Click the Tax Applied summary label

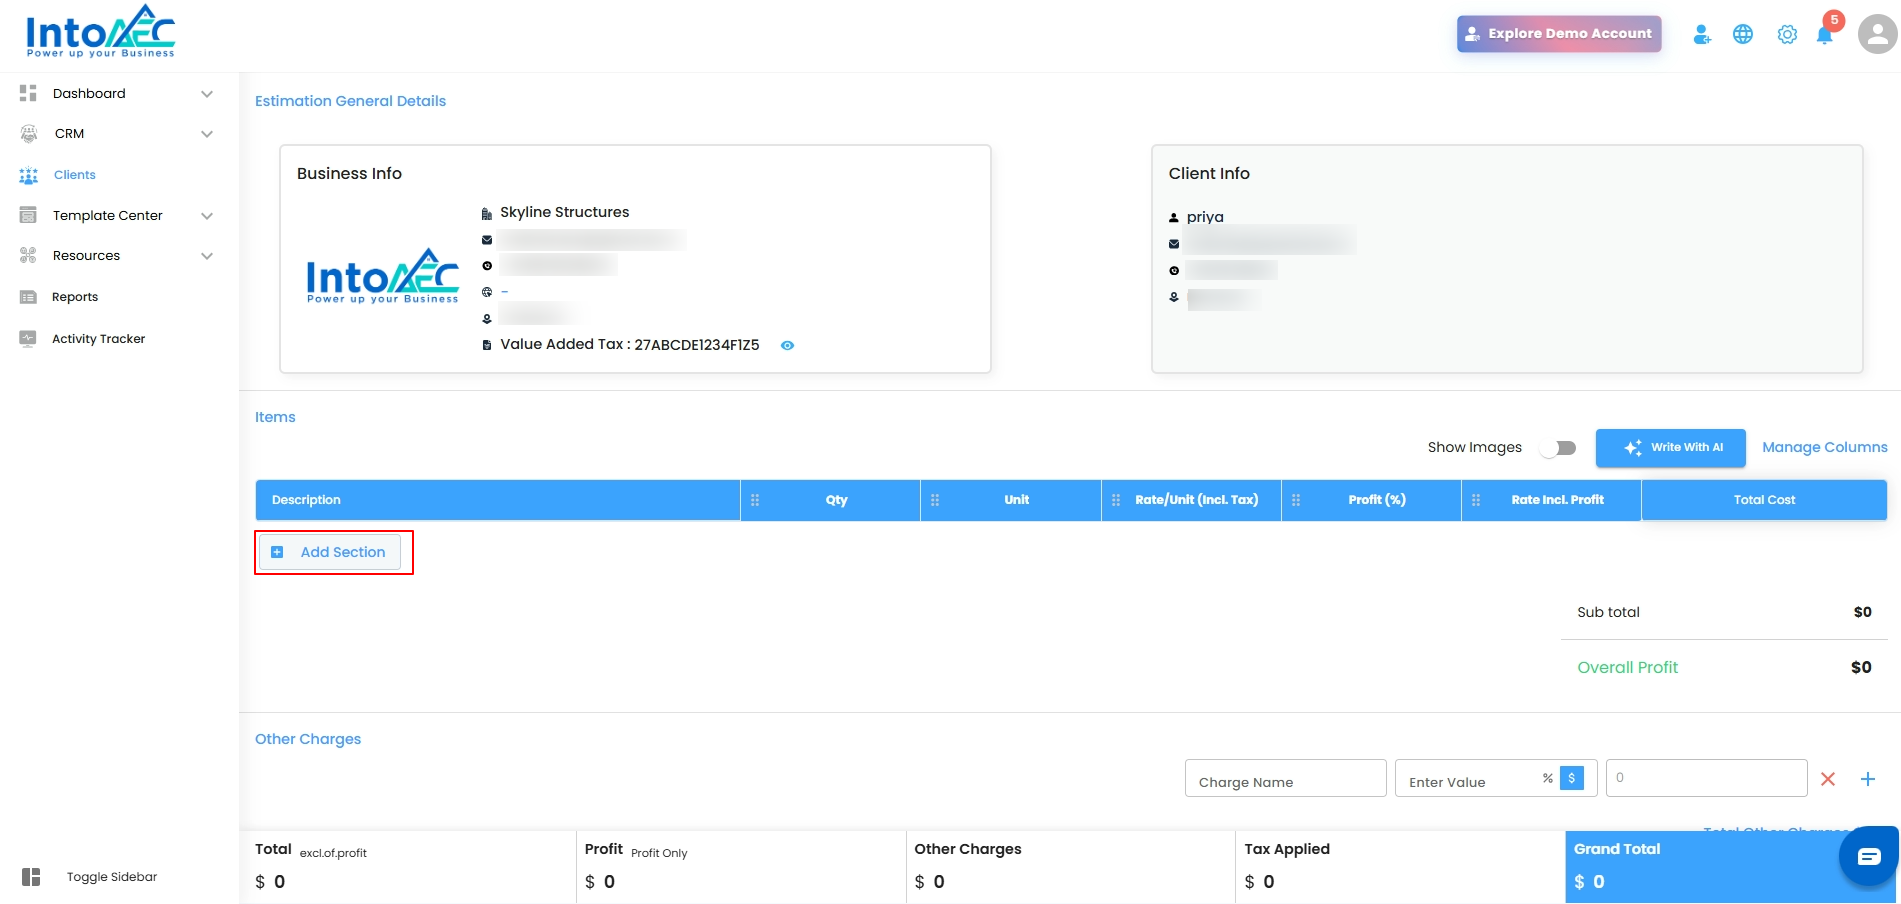pyautogui.click(x=1287, y=849)
